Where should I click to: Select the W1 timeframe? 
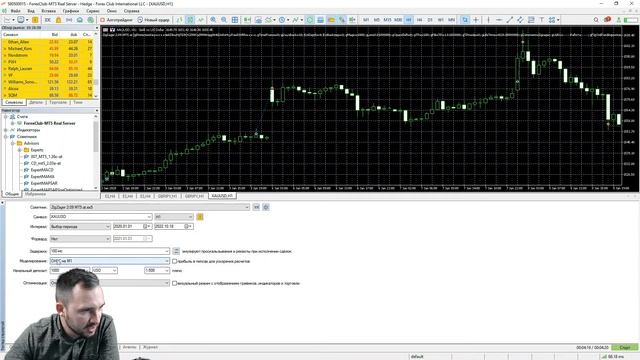click(440, 20)
